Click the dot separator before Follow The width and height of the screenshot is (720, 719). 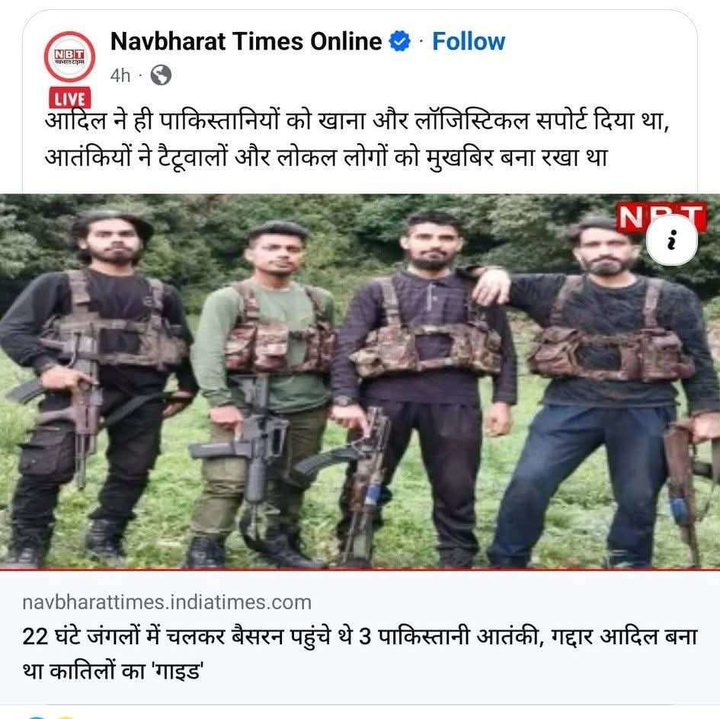pyautogui.click(x=421, y=42)
